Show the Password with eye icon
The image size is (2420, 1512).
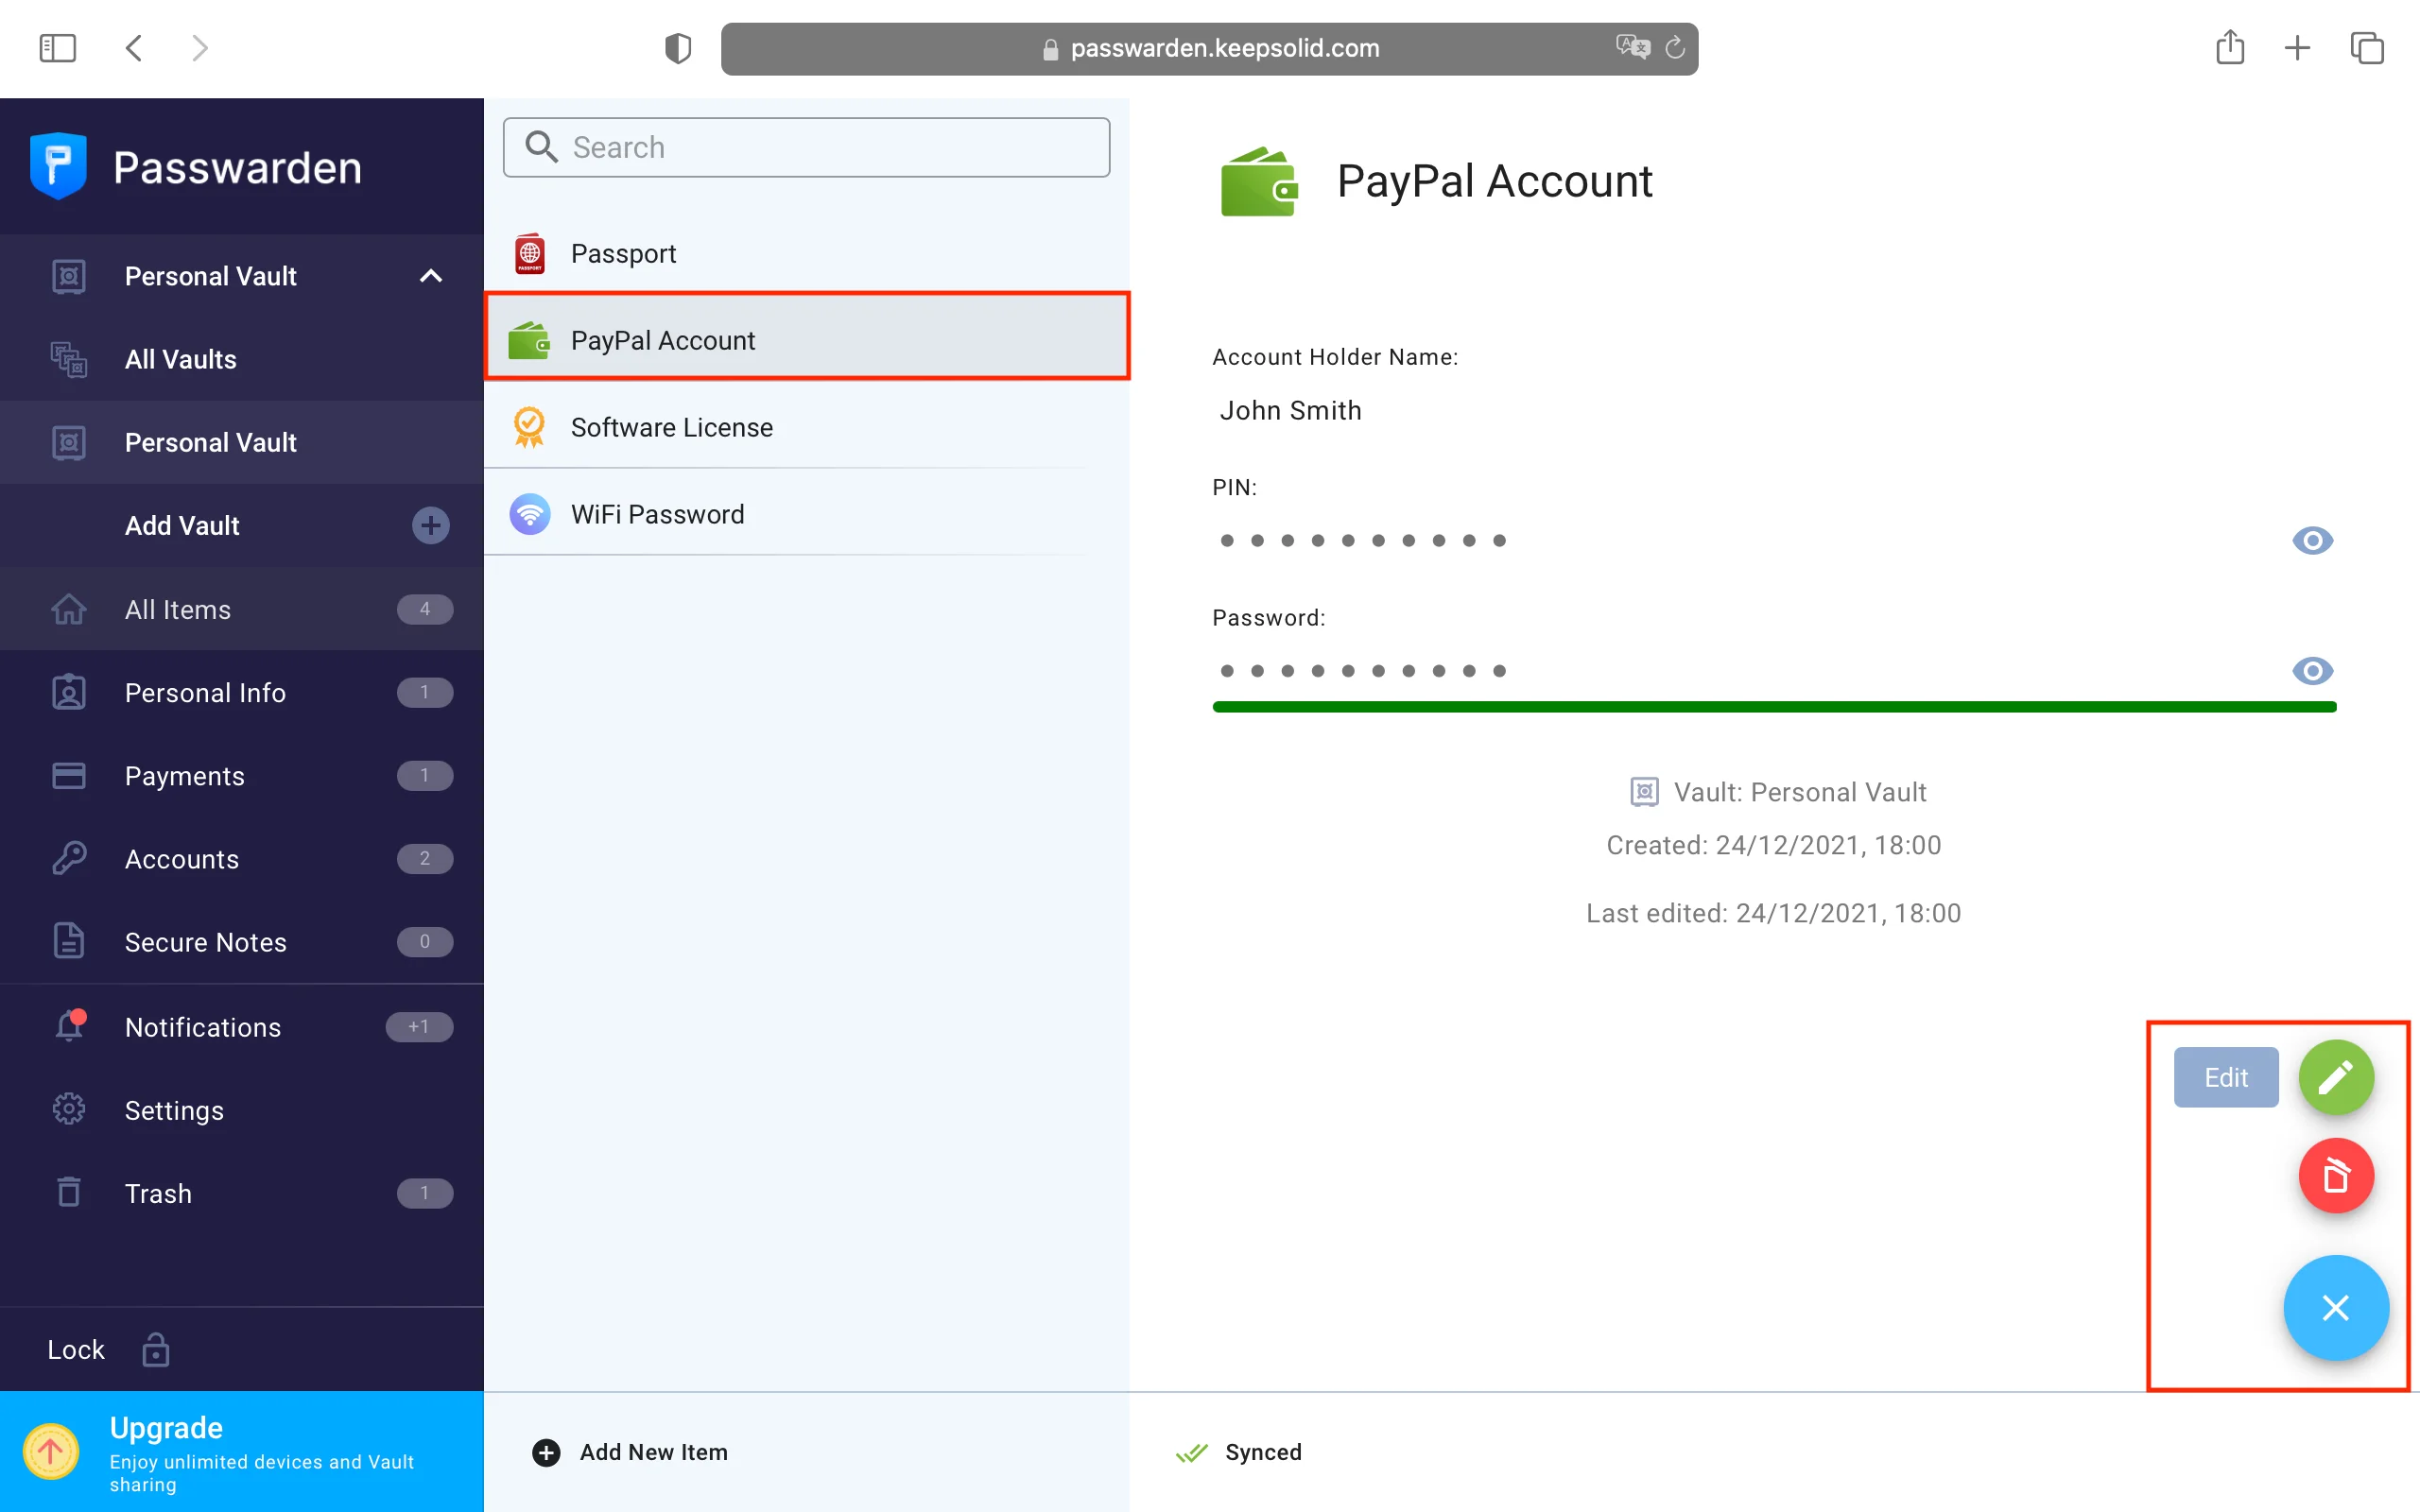pyautogui.click(x=2312, y=671)
